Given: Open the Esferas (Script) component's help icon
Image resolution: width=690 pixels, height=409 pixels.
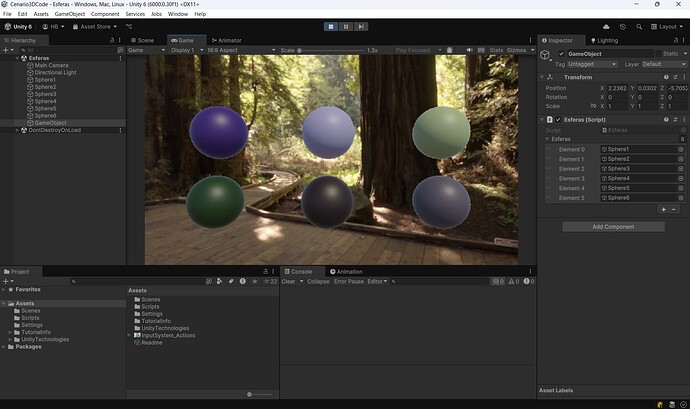Looking at the screenshot, I should coord(666,119).
